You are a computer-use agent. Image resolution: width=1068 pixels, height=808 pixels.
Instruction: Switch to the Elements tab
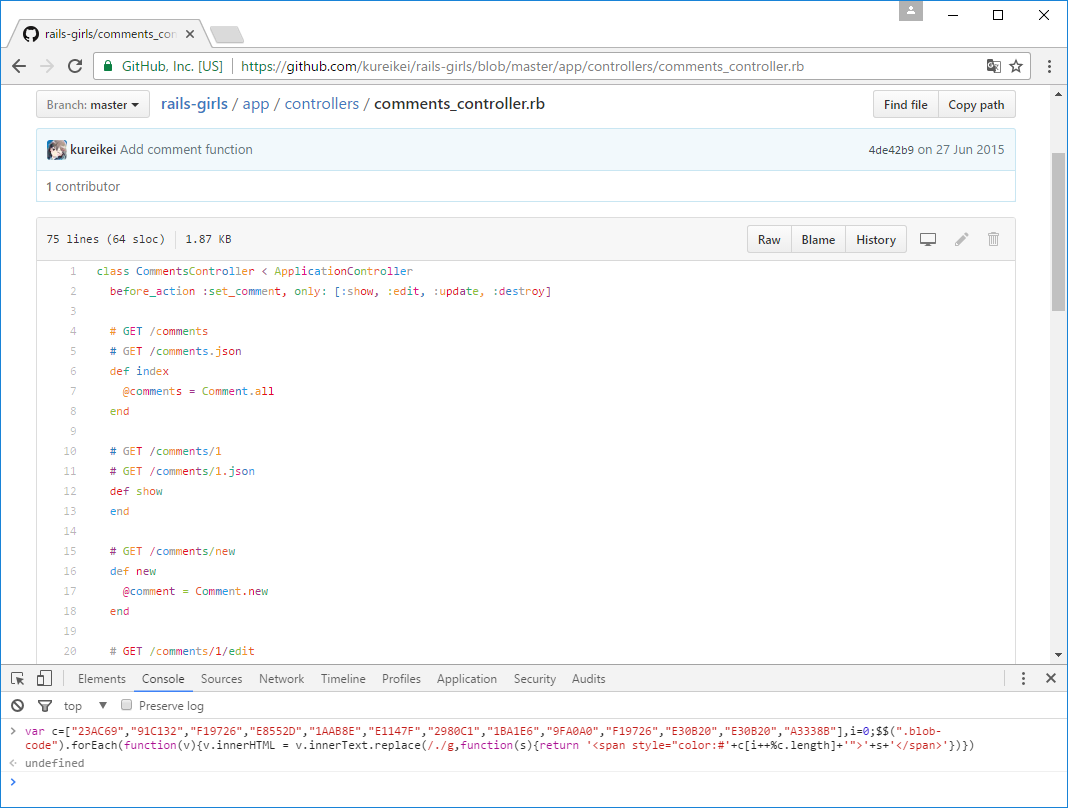pos(102,679)
